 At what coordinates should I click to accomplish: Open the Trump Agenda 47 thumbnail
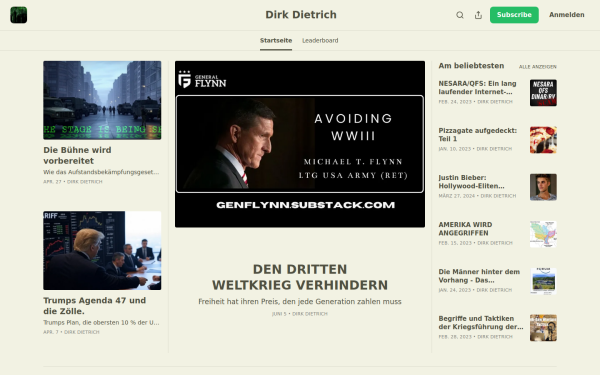tap(102, 251)
